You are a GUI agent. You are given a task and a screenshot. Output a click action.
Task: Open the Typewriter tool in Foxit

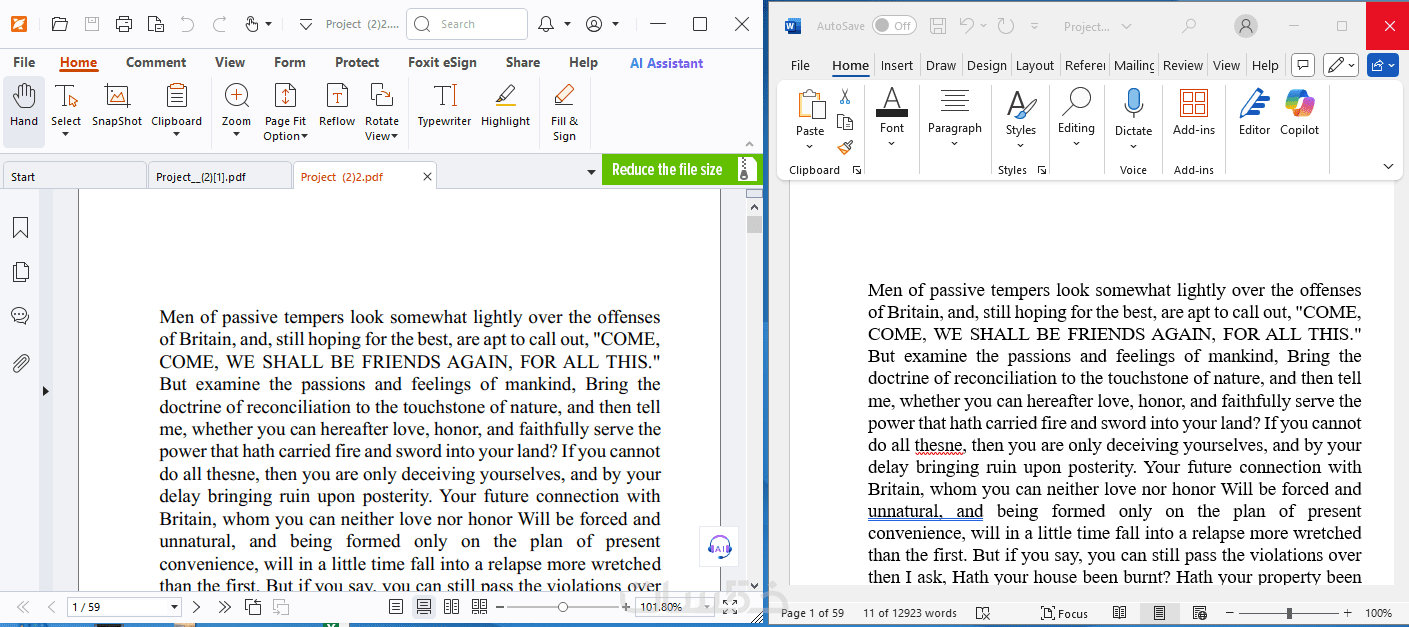pos(444,106)
